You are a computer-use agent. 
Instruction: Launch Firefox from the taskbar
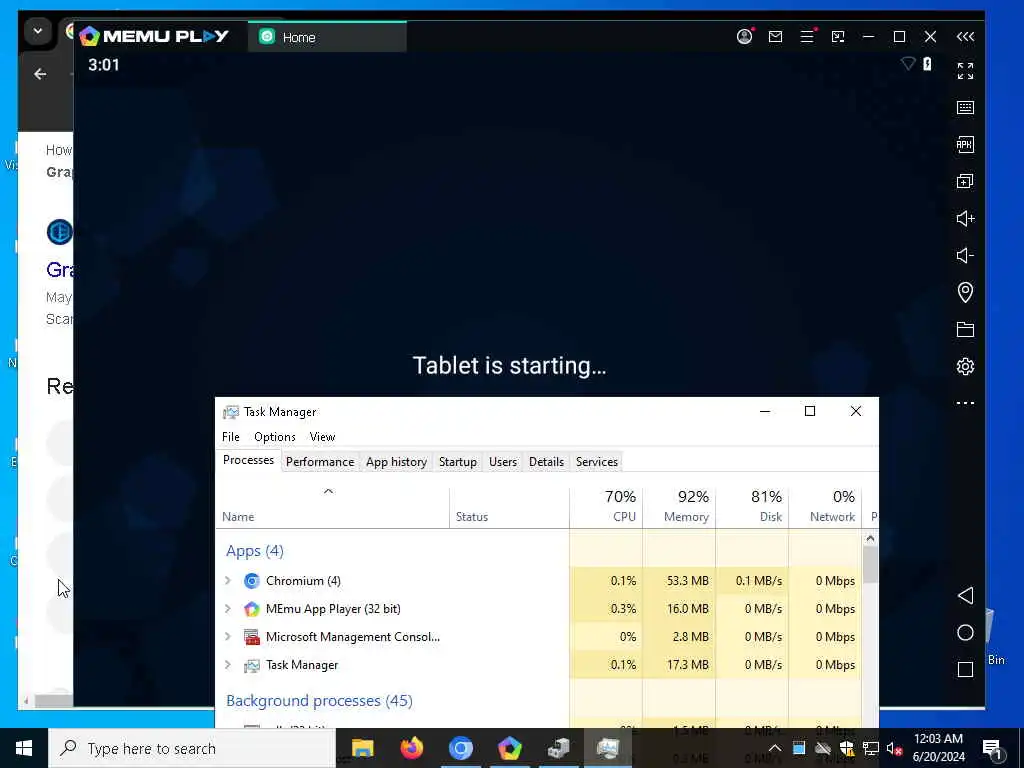[x=411, y=748]
